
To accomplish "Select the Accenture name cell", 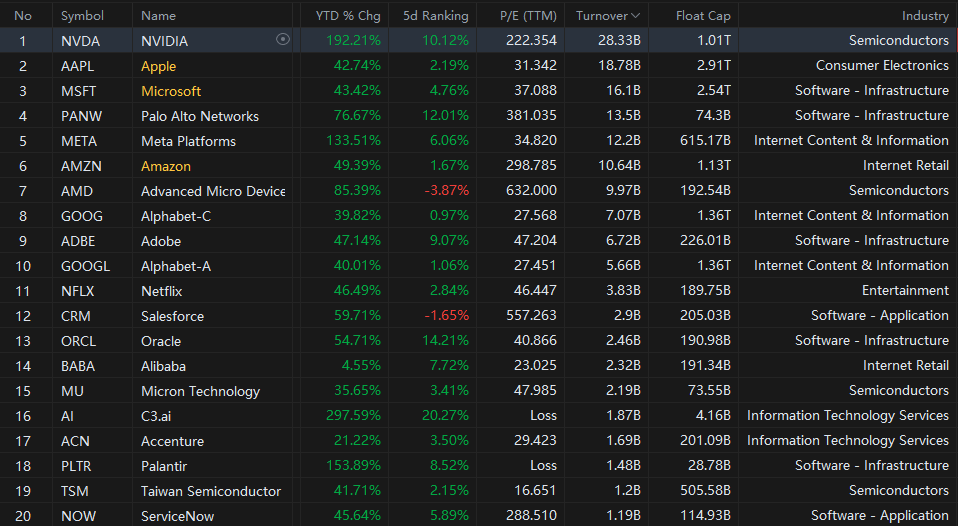I will pyautogui.click(x=172, y=442).
